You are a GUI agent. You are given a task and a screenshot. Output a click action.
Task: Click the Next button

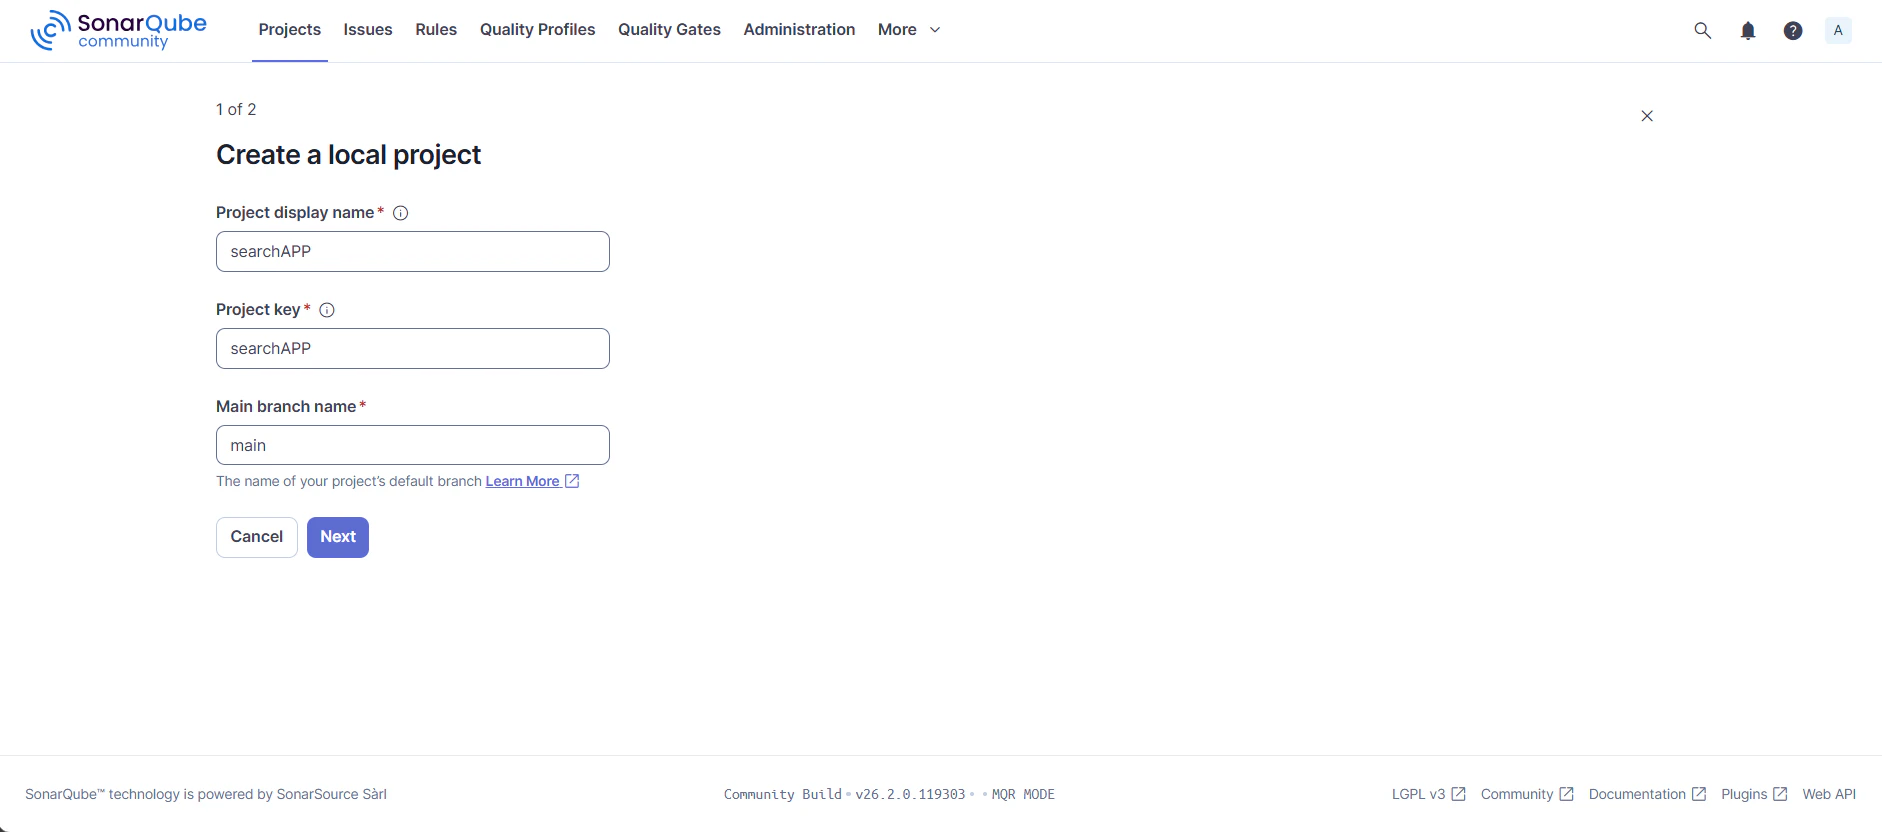[x=338, y=537]
